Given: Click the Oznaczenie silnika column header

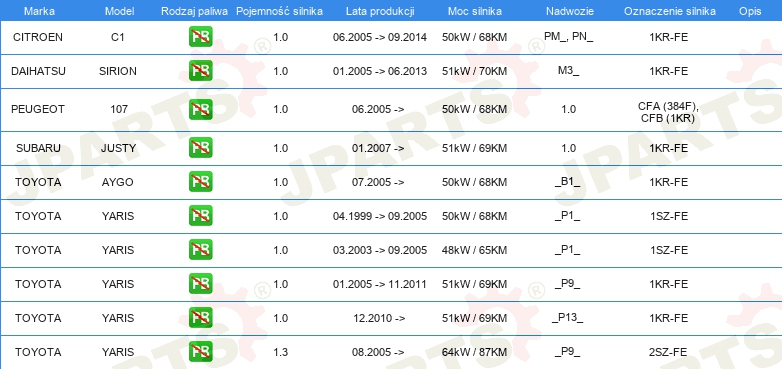Looking at the screenshot, I should 669,11.
